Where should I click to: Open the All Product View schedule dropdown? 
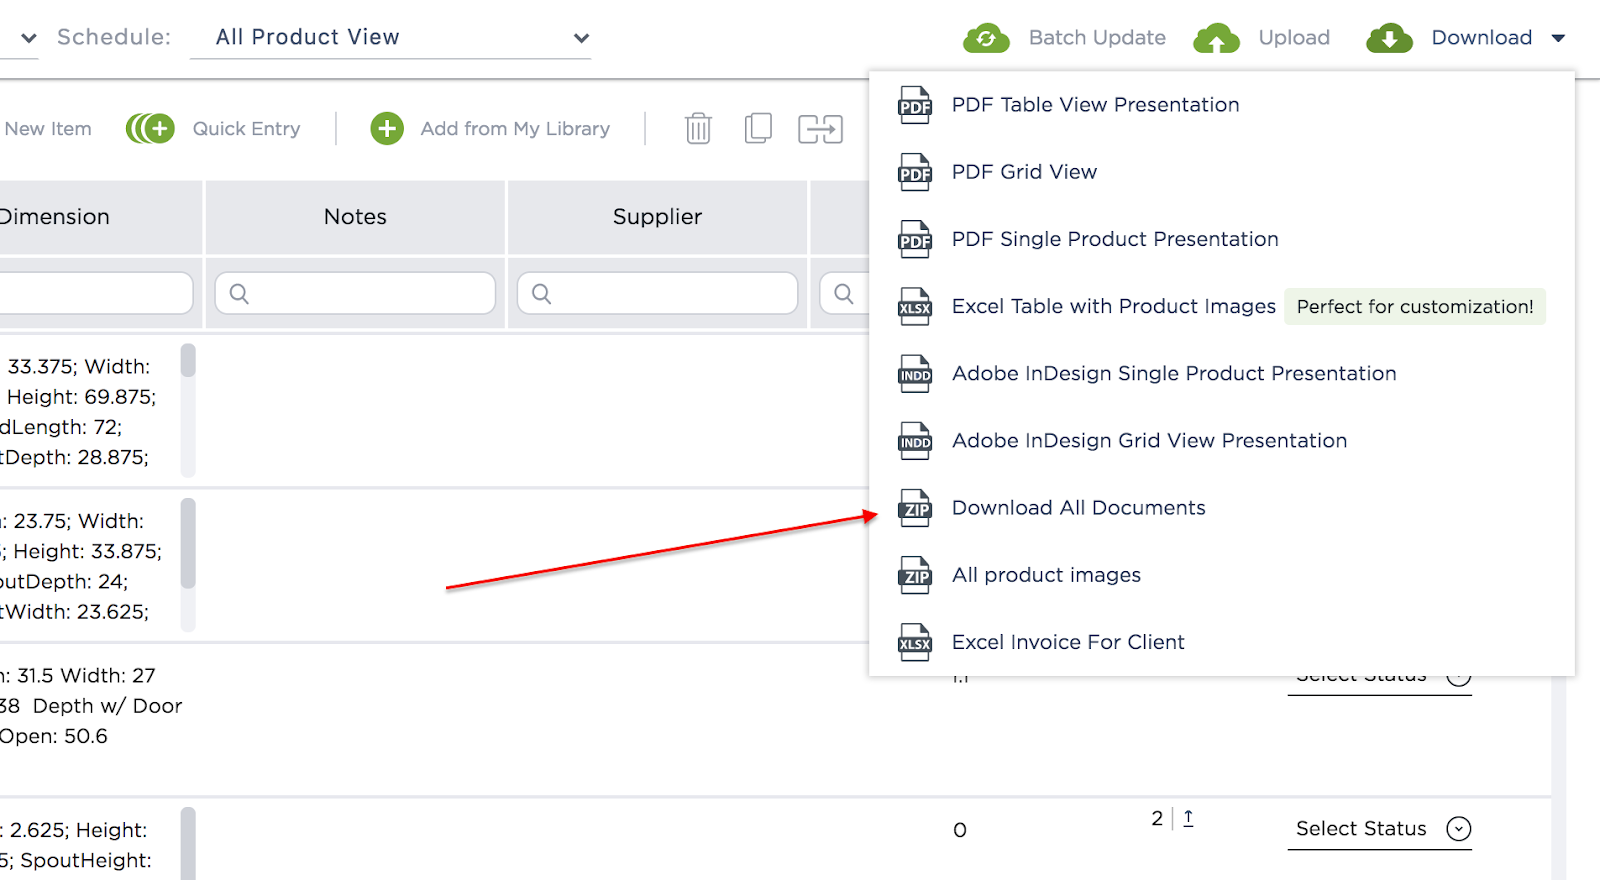click(x=390, y=38)
